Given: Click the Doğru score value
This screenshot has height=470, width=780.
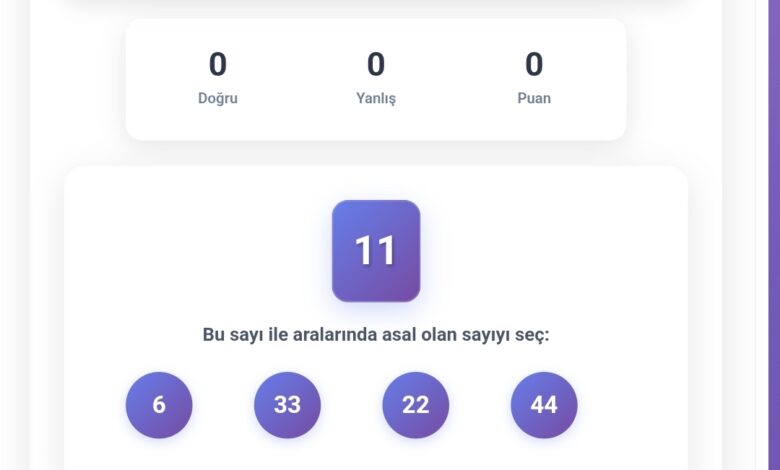Looking at the screenshot, I should 218,65.
